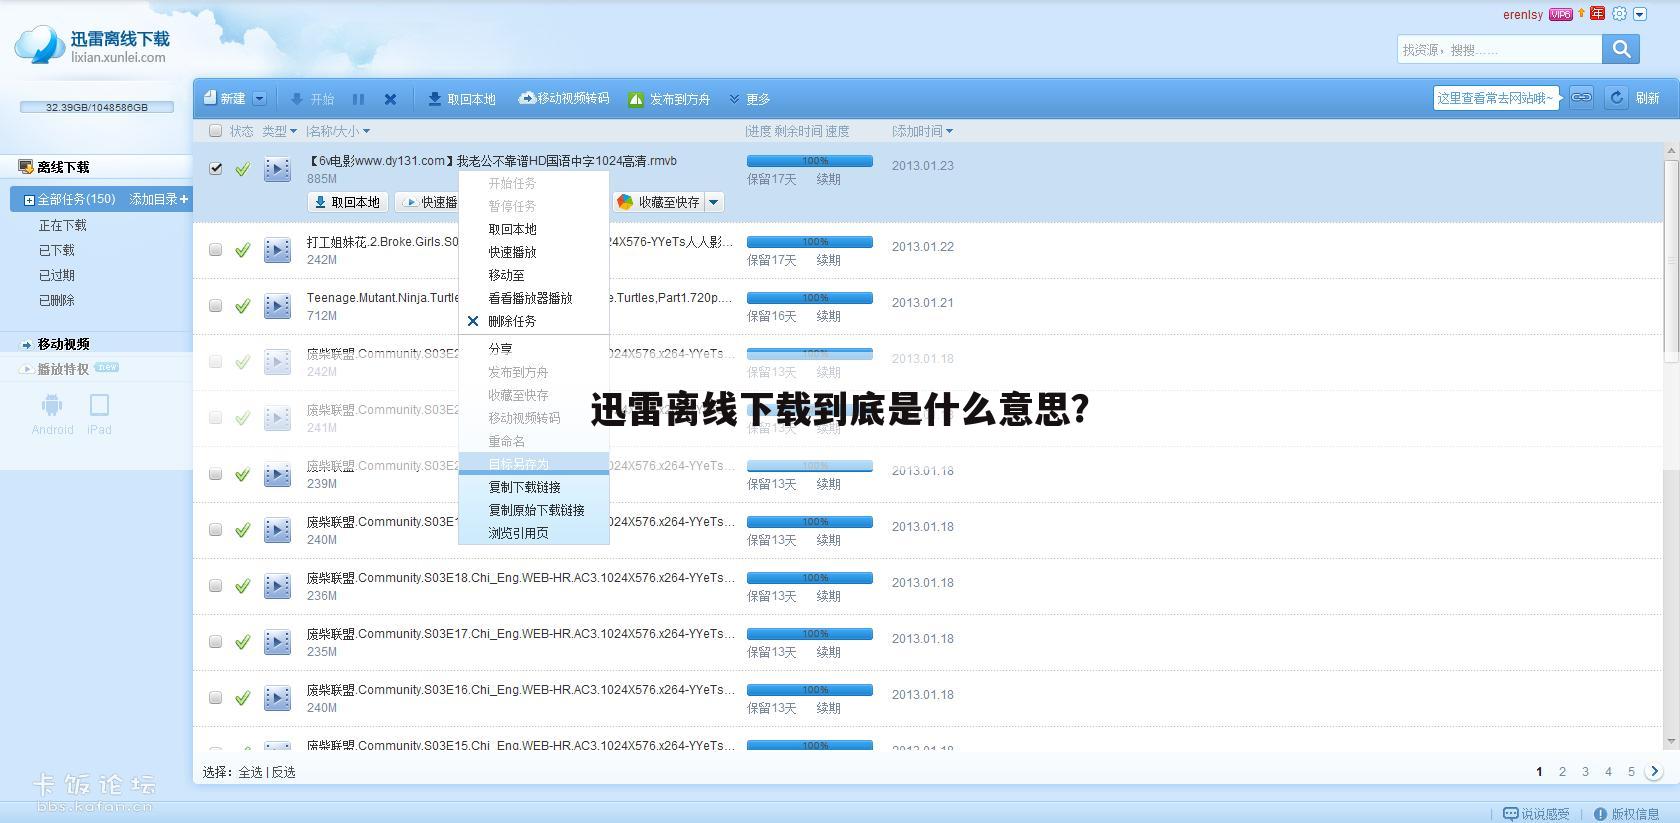Image resolution: width=1680 pixels, height=823 pixels.
Task: Click 全选 select all link
Action: 250,772
